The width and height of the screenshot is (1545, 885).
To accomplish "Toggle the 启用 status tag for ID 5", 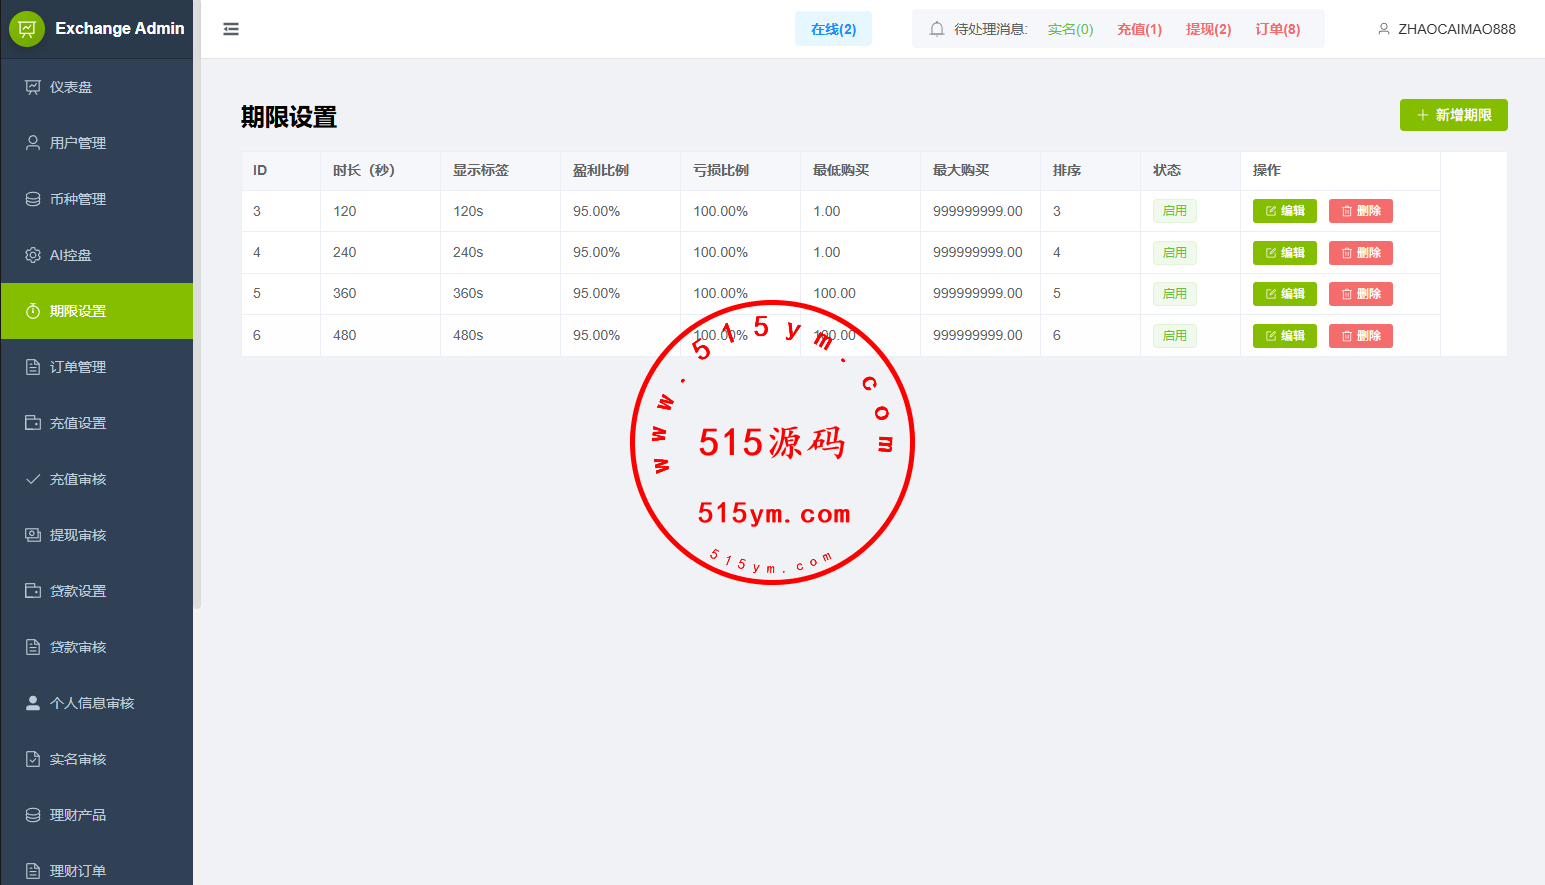I will (1174, 294).
